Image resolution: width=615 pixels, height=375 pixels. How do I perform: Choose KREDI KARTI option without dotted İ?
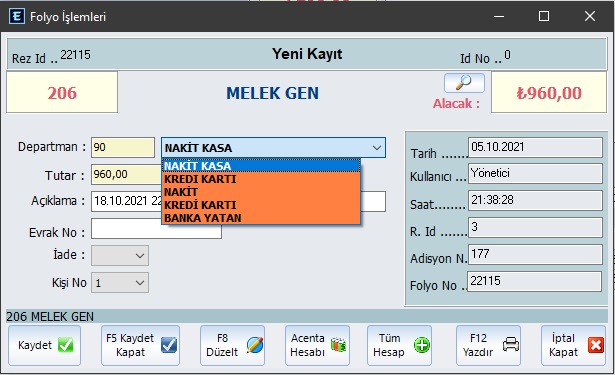coord(261,179)
